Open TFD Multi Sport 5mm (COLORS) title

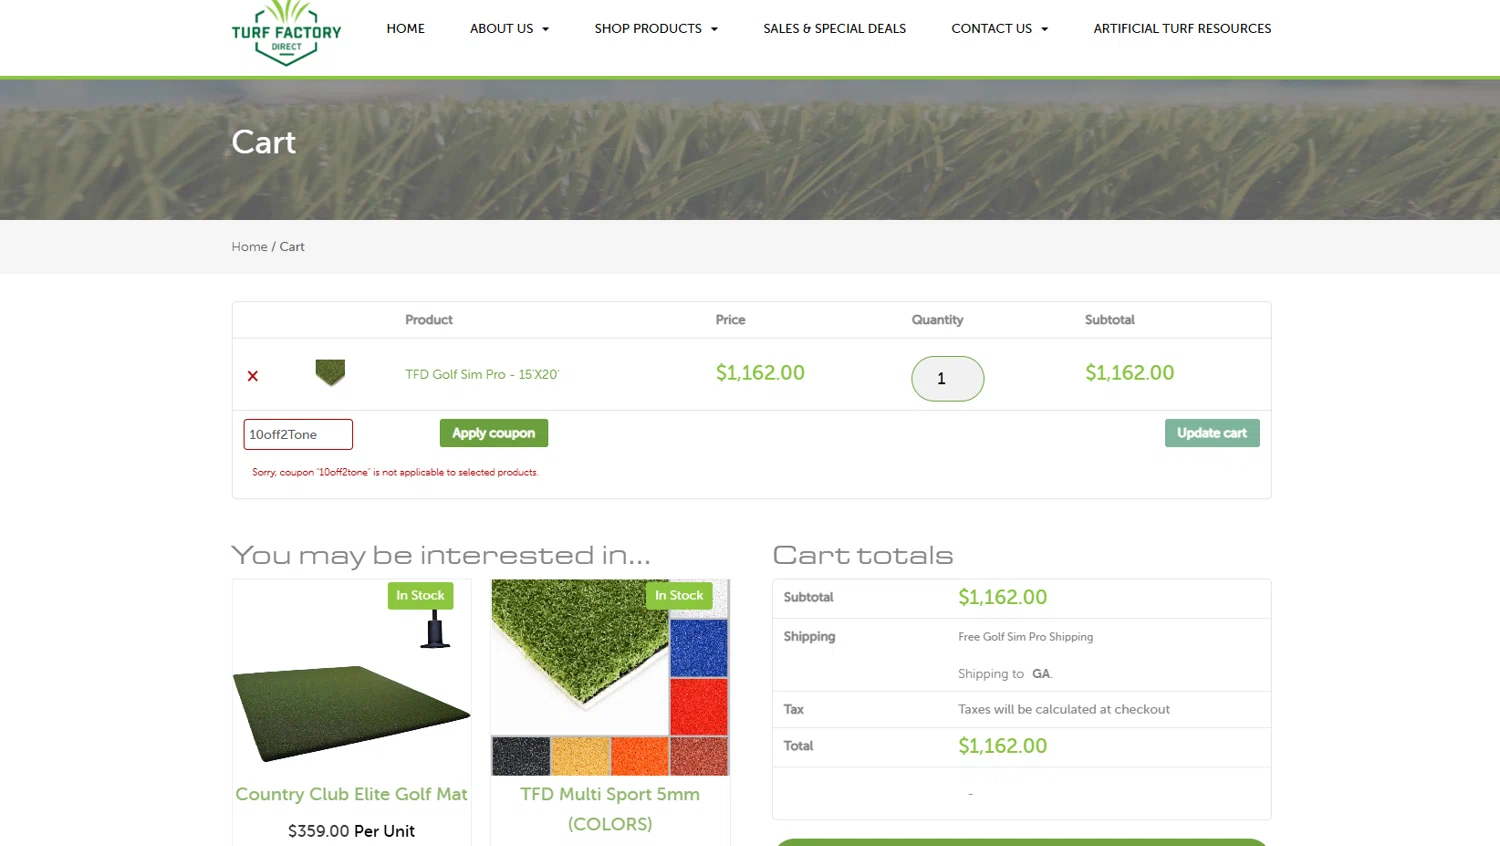click(x=610, y=809)
